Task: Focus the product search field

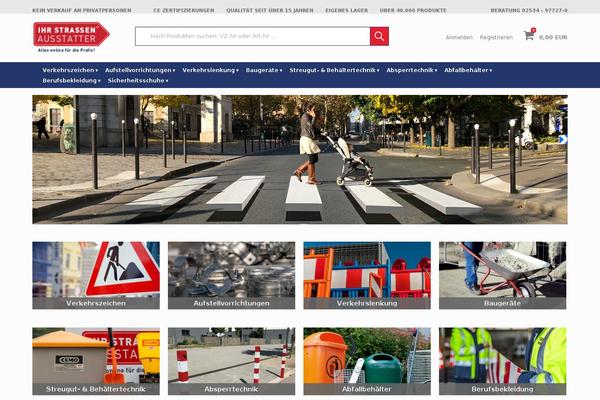Action: click(253, 36)
